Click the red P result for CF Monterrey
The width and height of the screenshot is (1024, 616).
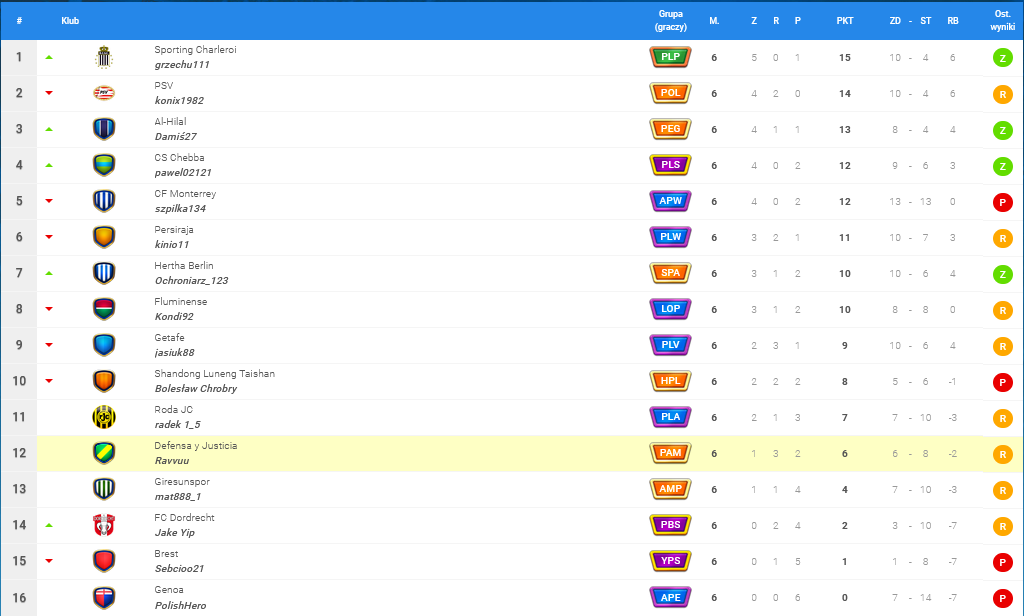pyautogui.click(x=1002, y=202)
